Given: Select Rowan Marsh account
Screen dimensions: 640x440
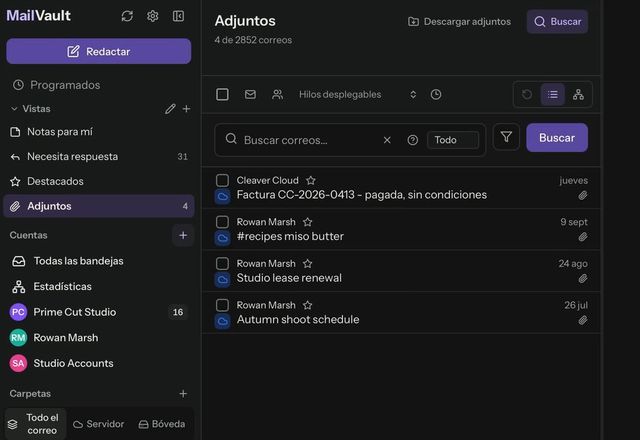Looking at the screenshot, I should [x=99, y=338].
